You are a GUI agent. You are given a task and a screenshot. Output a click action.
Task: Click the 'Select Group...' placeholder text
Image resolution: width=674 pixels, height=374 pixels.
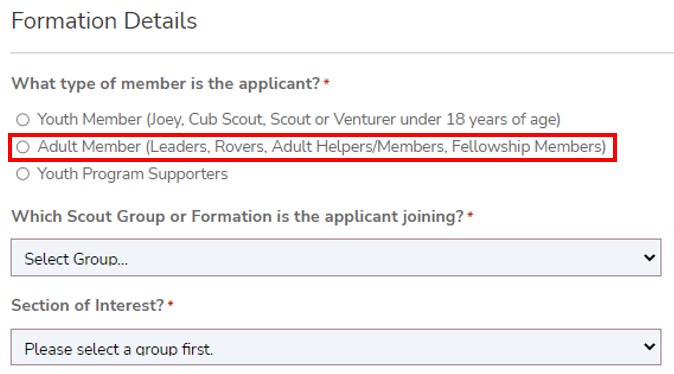pos(76,259)
